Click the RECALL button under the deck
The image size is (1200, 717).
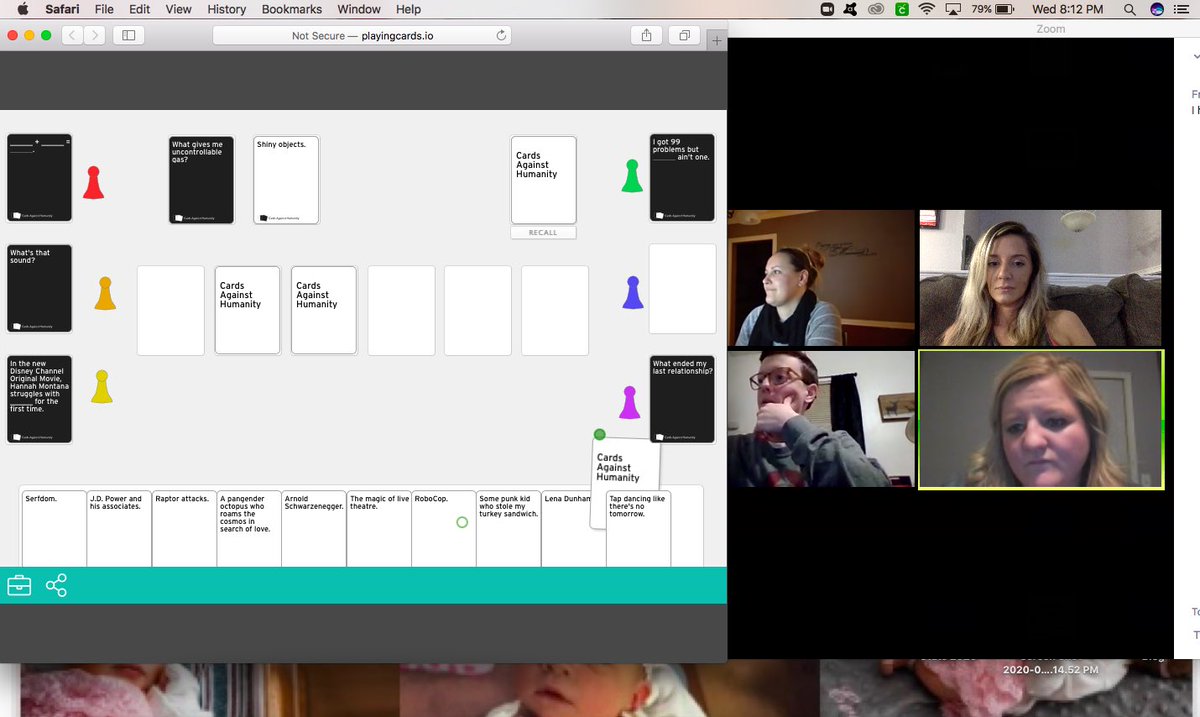click(x=543, y=232)
